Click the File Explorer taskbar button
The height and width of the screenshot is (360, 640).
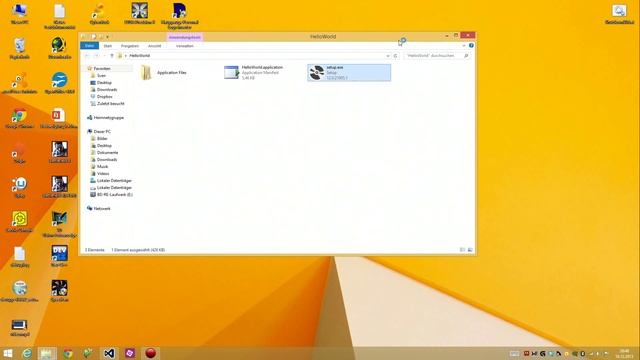point(47,353)
